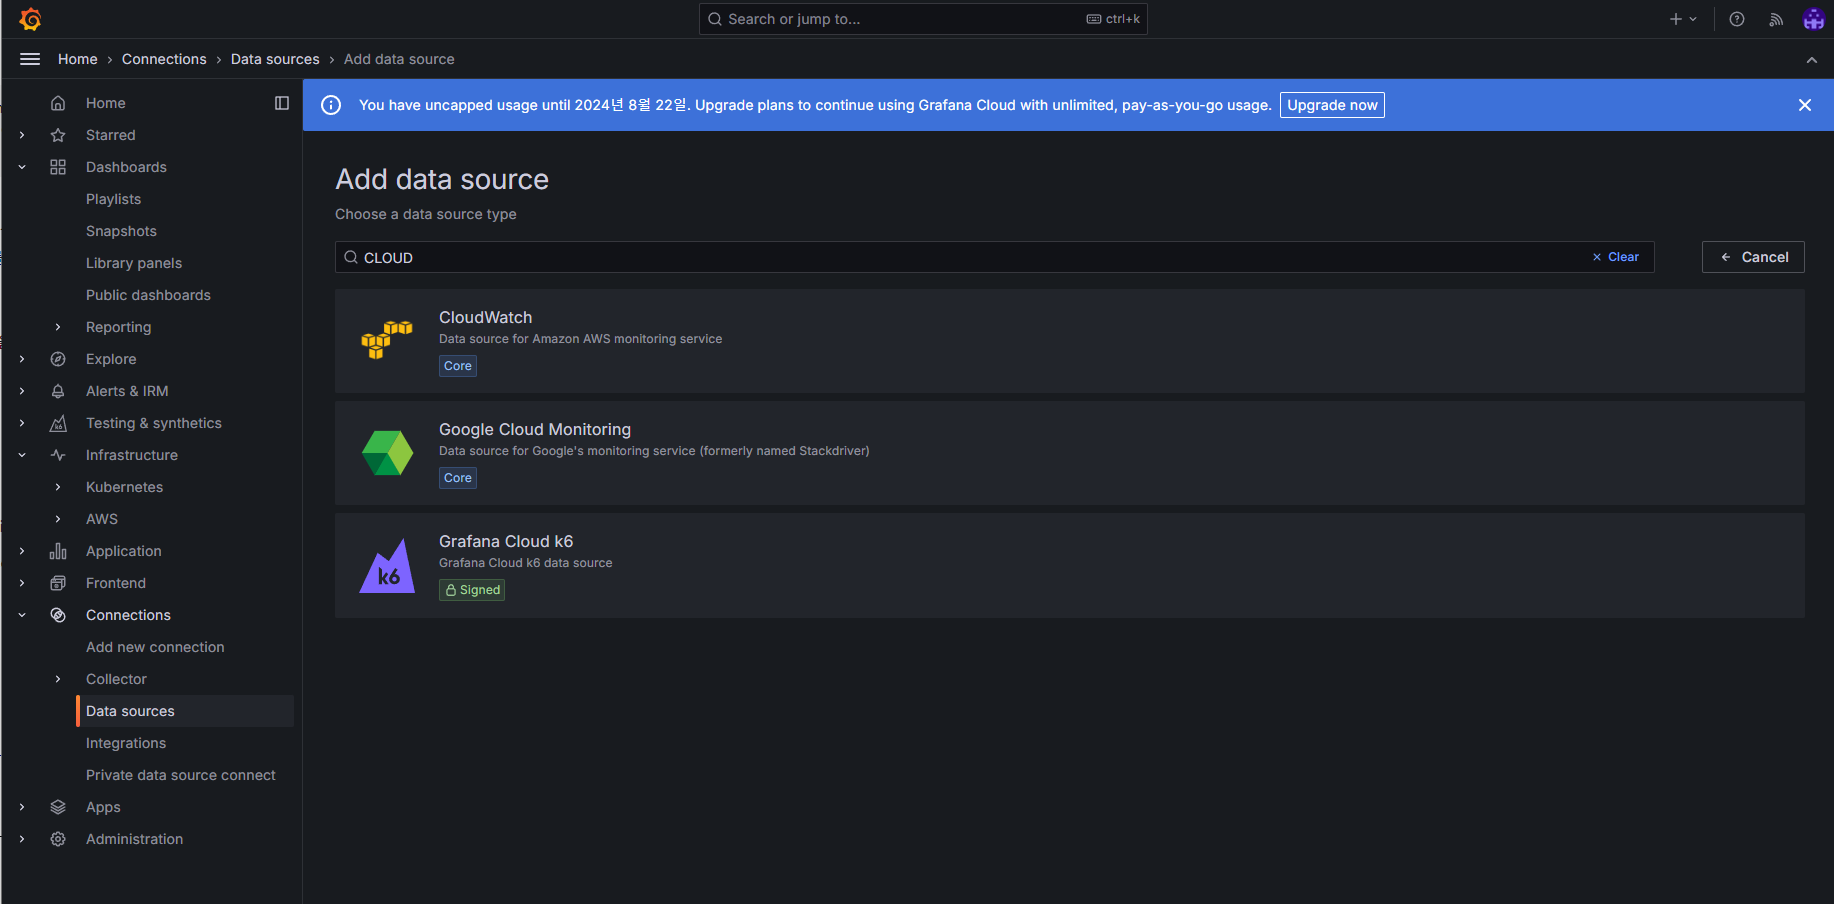Expand the Kubernetes submenu chevron
This screenshot has height=904, width=1834.
pos(58,487)
